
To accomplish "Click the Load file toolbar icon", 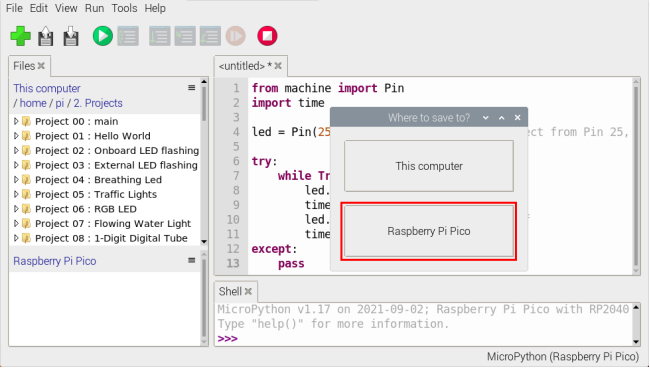I will (x=46, y=36).
